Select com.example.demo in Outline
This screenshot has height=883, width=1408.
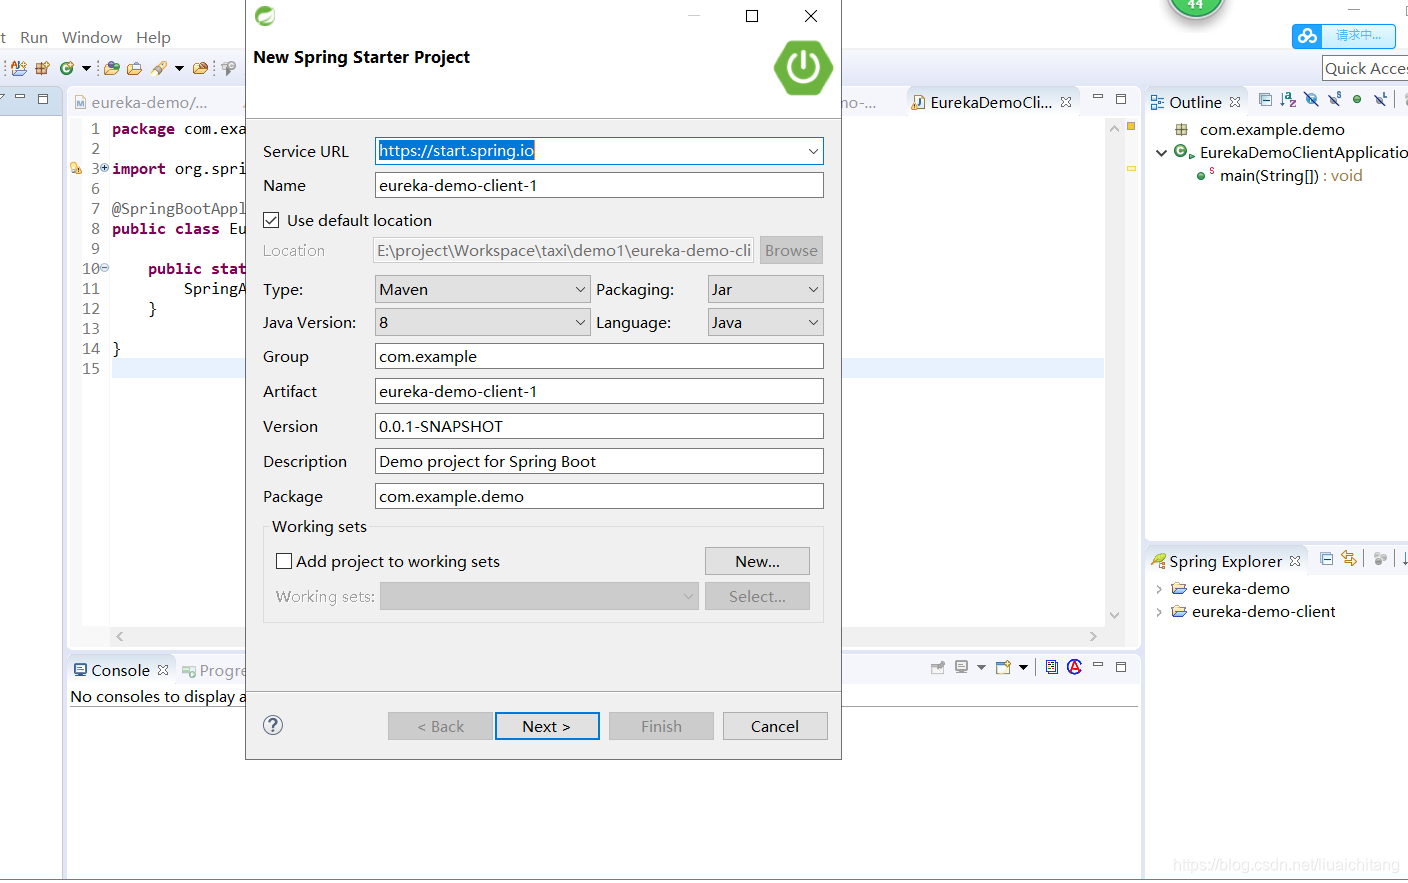[x=1271, y=130]
